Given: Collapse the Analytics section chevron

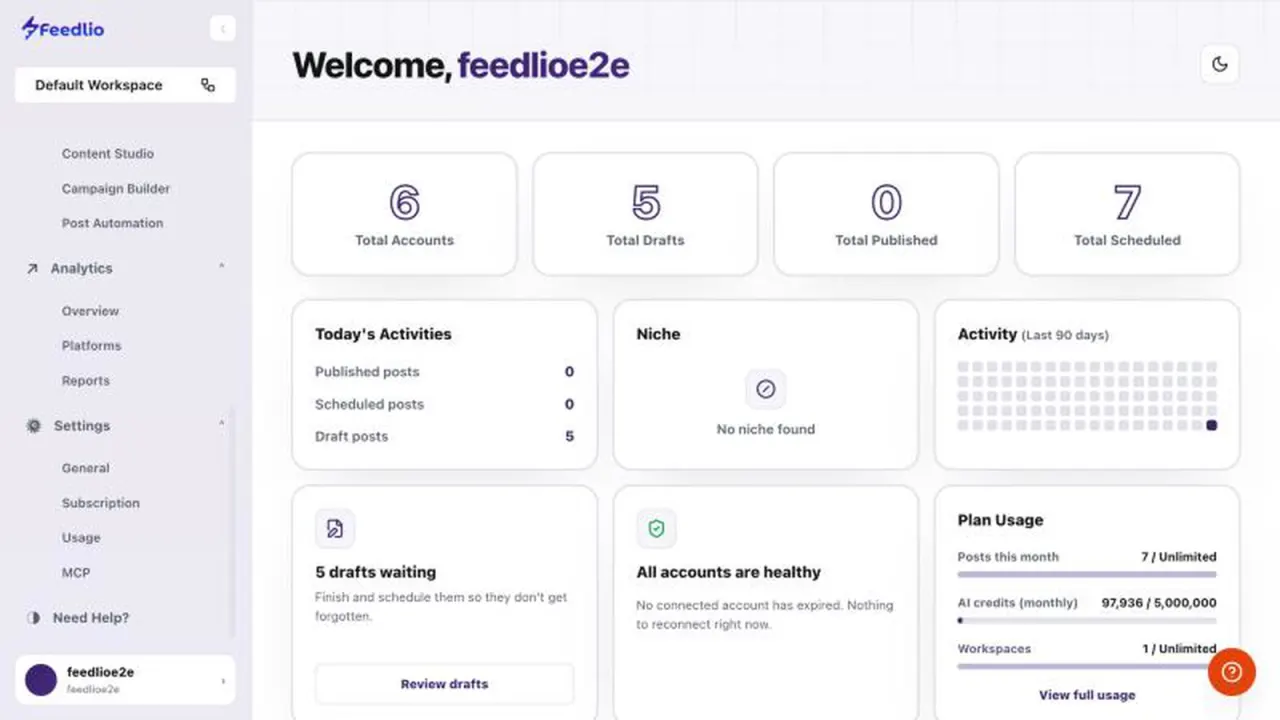Looking at the screenshot, I should 221,267.
